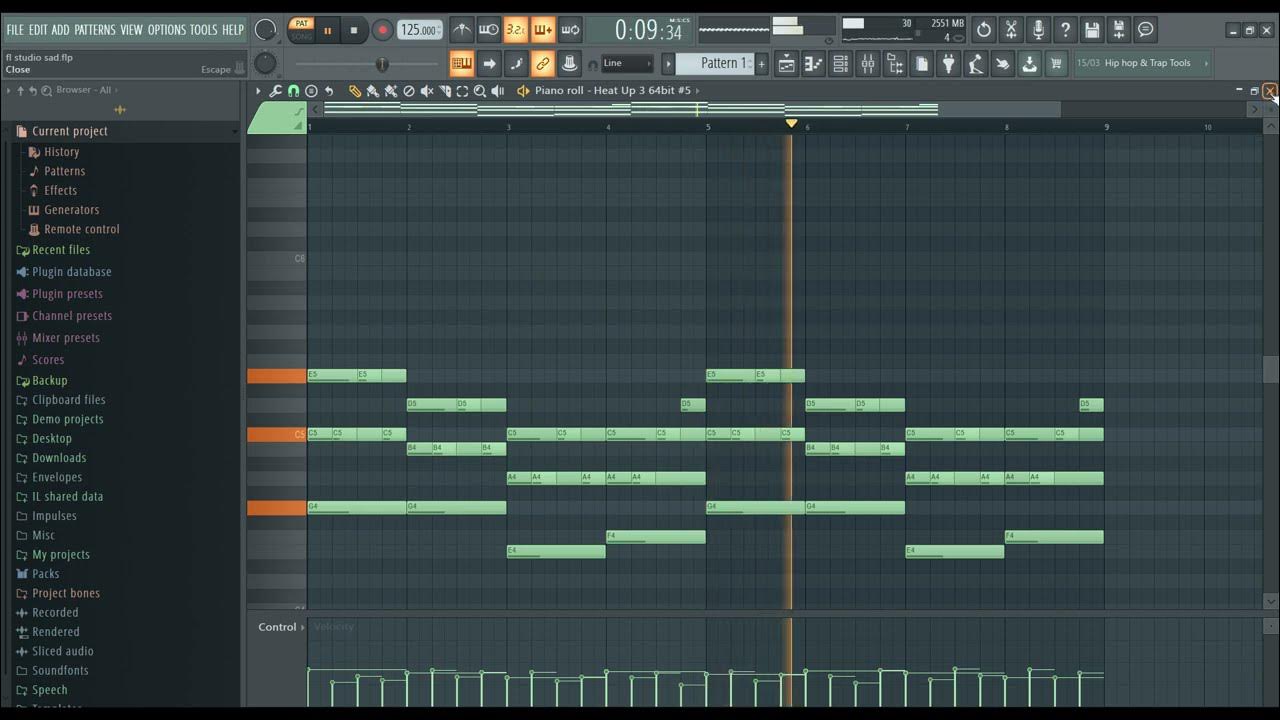The height and width of the screenshot is (720, 1280).
Task: Expand the Mixer presets folder
Action: [66, 338]
